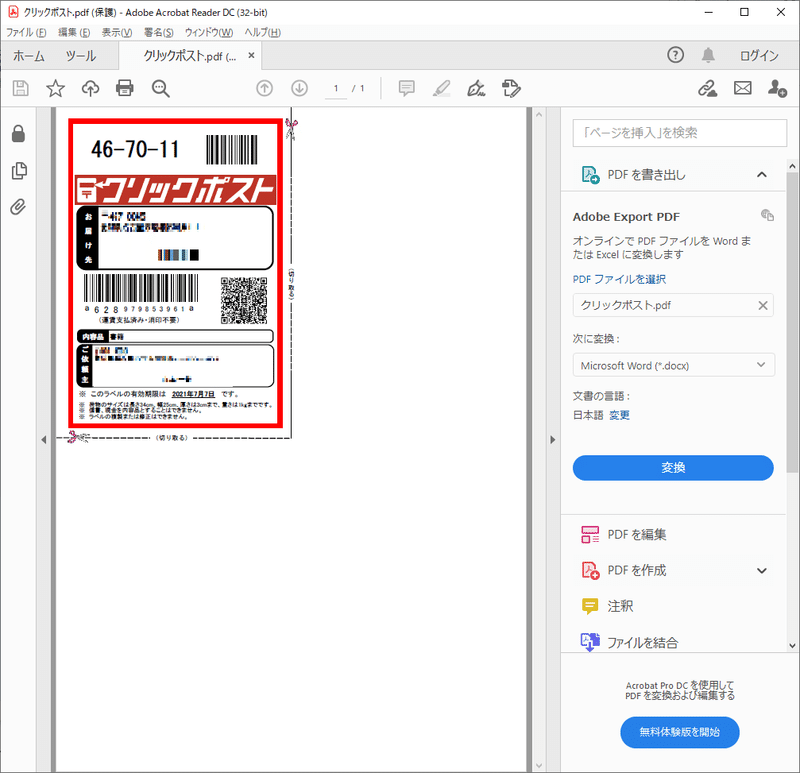
Task: Send file by email envelope icon
Action: [742, 88]
